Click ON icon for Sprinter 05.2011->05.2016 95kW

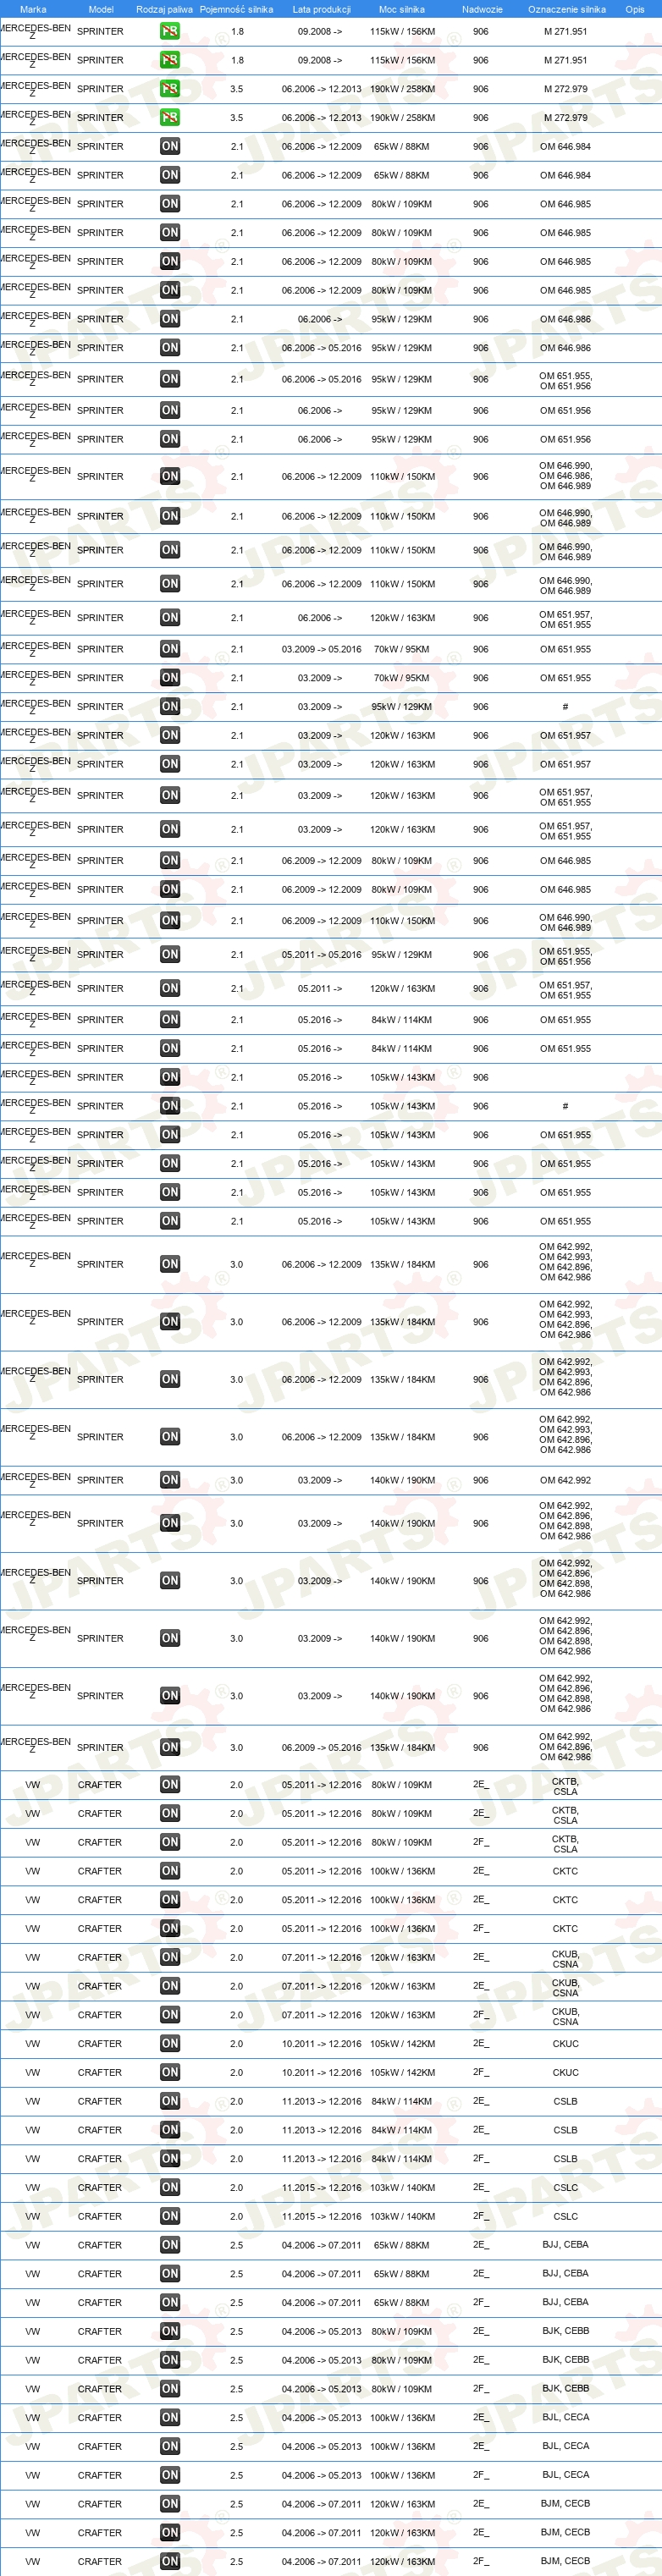[170, 954]
